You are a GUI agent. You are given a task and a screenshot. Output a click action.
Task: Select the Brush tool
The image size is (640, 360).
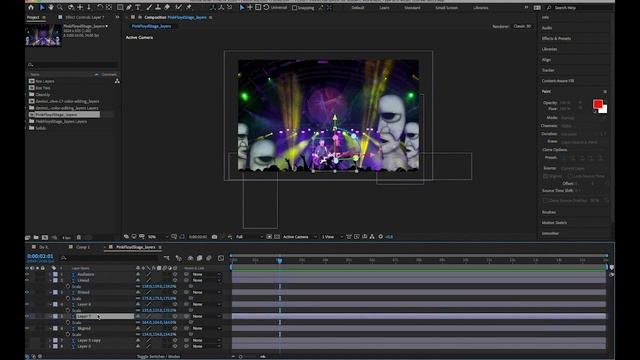point(149,7)
